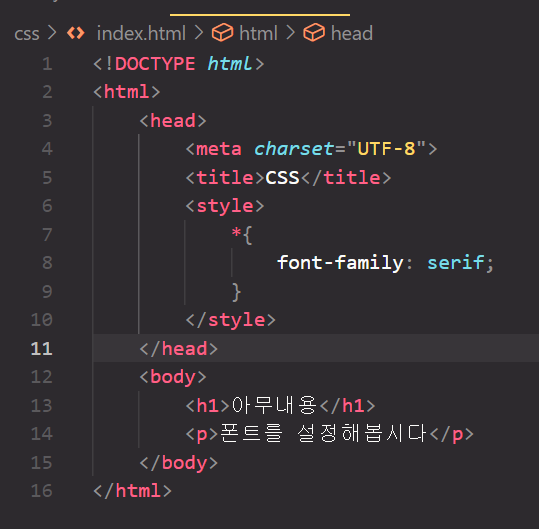Click the css folder breadcrumb

coord(27,34)
